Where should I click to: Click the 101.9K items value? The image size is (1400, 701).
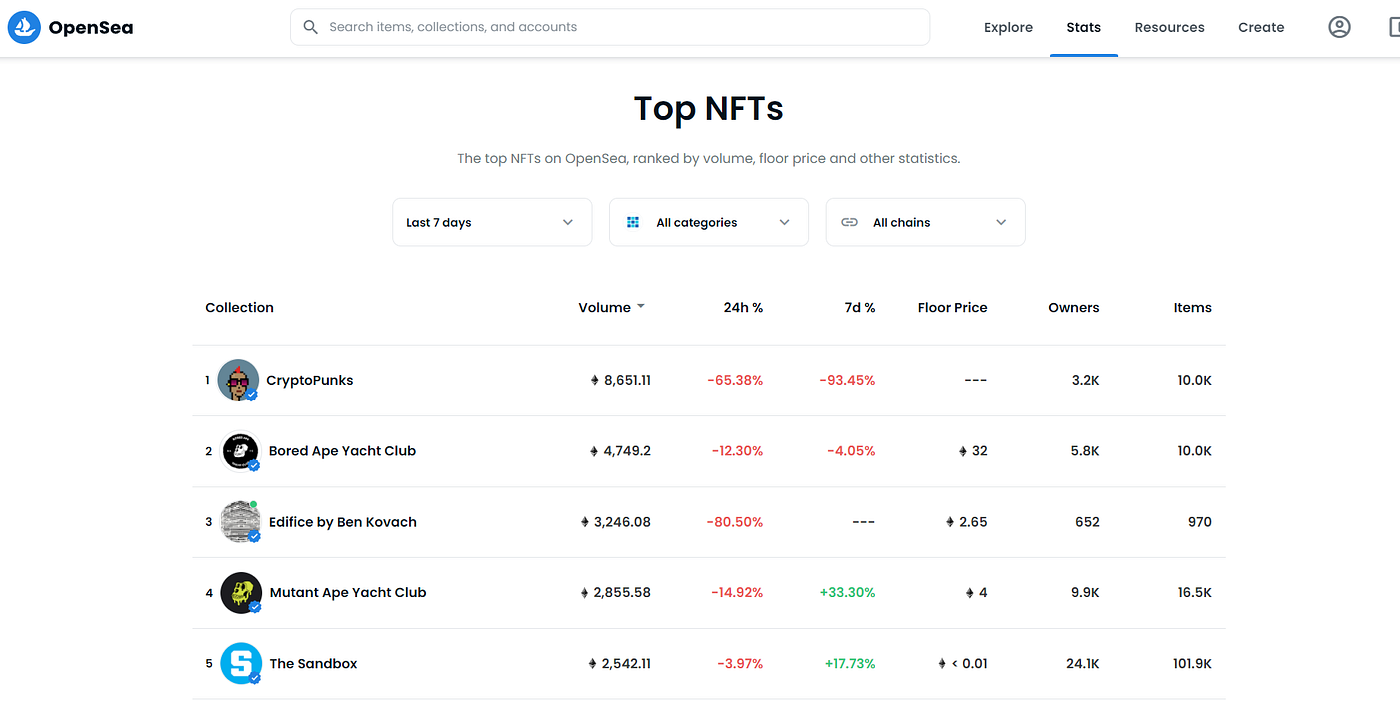click(x=1192, y=663)
